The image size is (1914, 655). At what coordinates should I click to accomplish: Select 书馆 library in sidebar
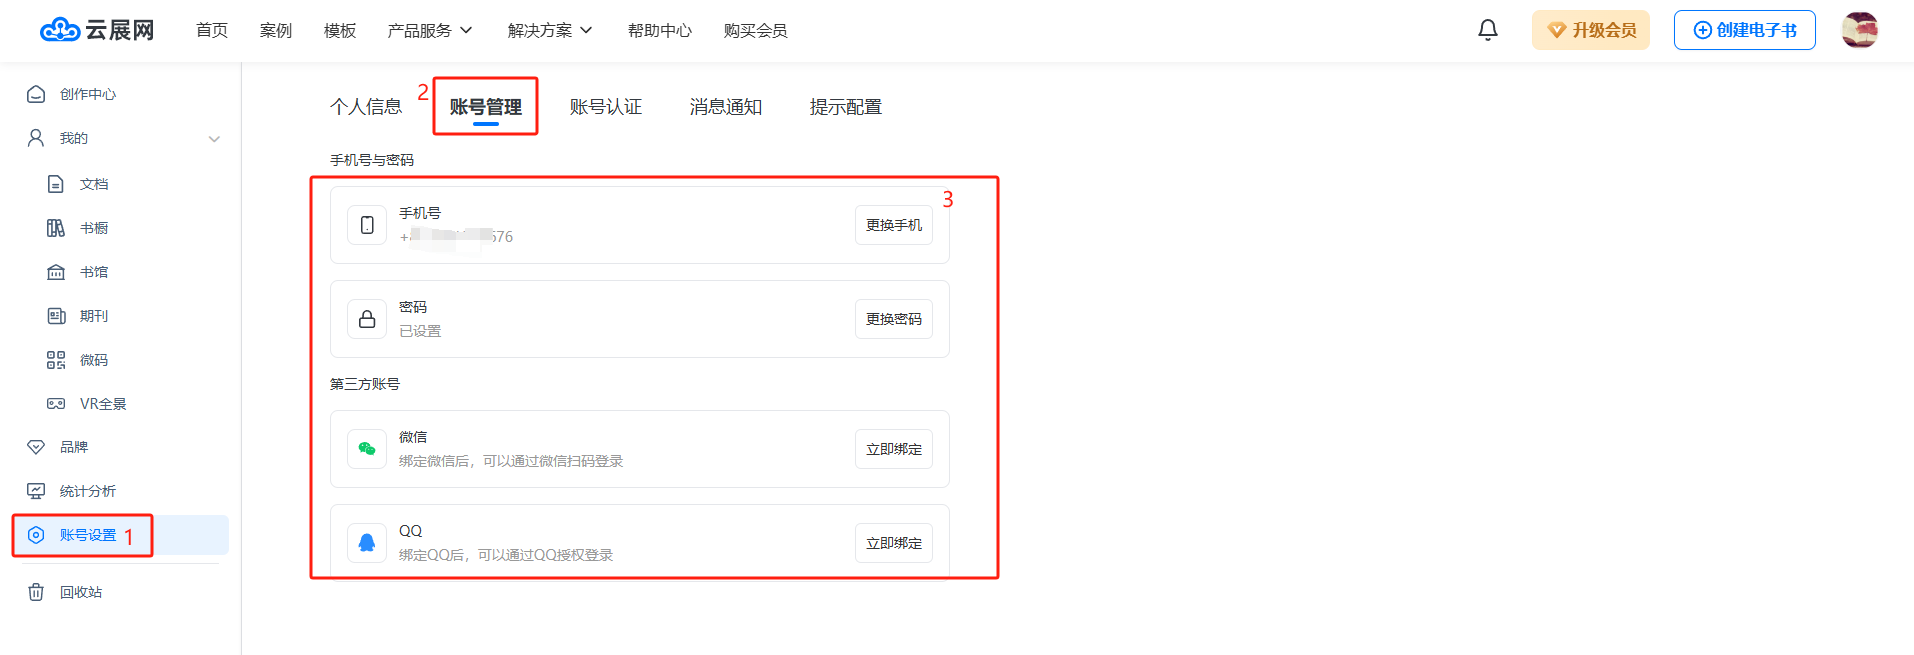(x=93, y=272)
